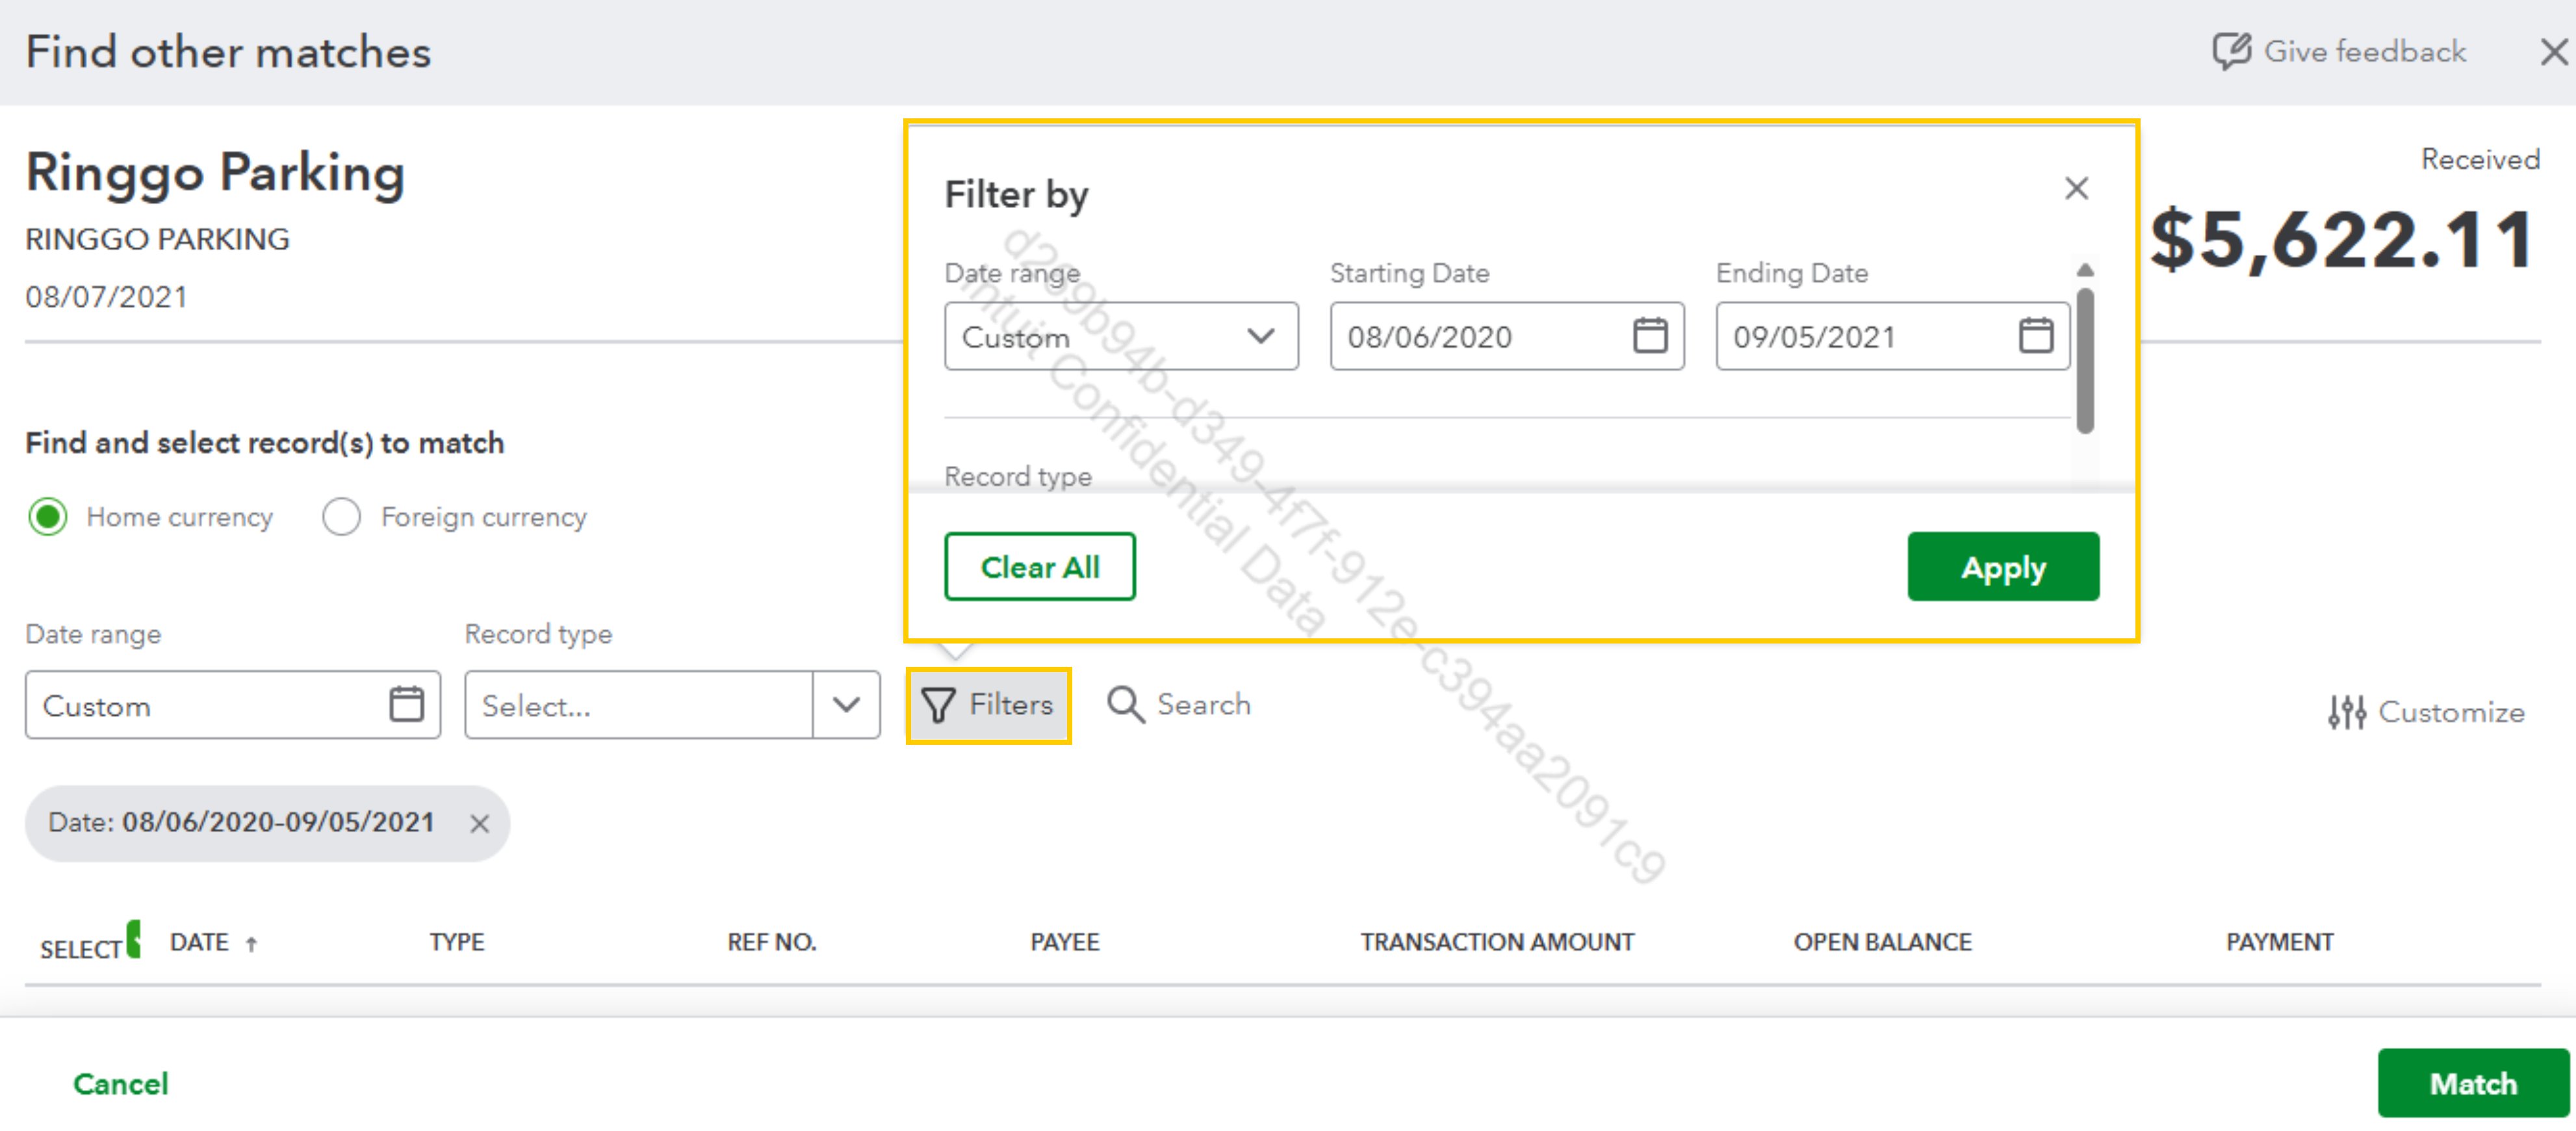Click the REF NO. column header

point(771,942)
